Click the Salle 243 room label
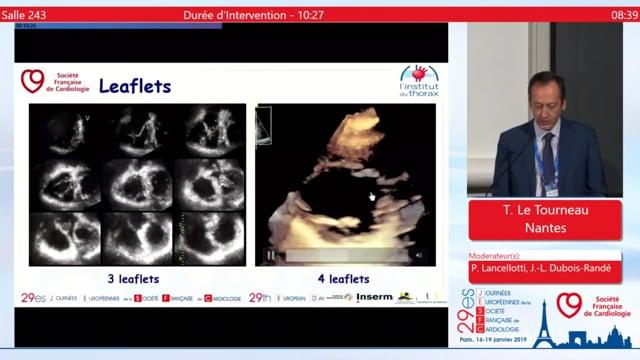 click(x=23, y=16)
